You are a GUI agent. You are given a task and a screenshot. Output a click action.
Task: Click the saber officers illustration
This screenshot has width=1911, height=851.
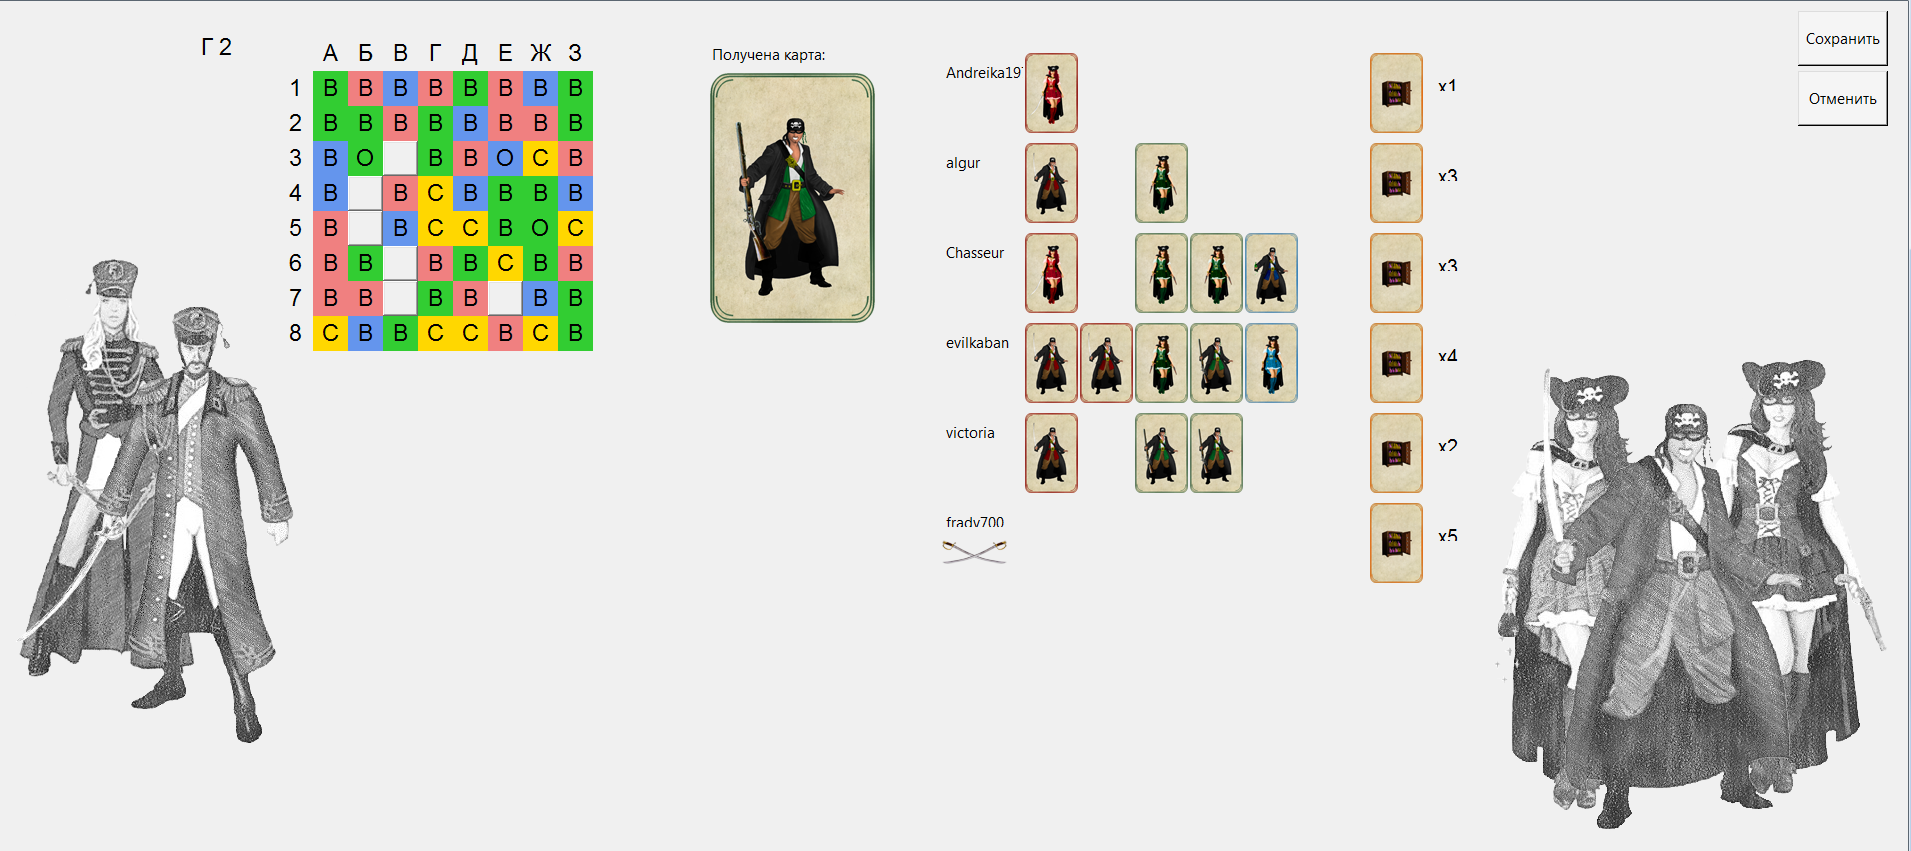coord(155,500)
